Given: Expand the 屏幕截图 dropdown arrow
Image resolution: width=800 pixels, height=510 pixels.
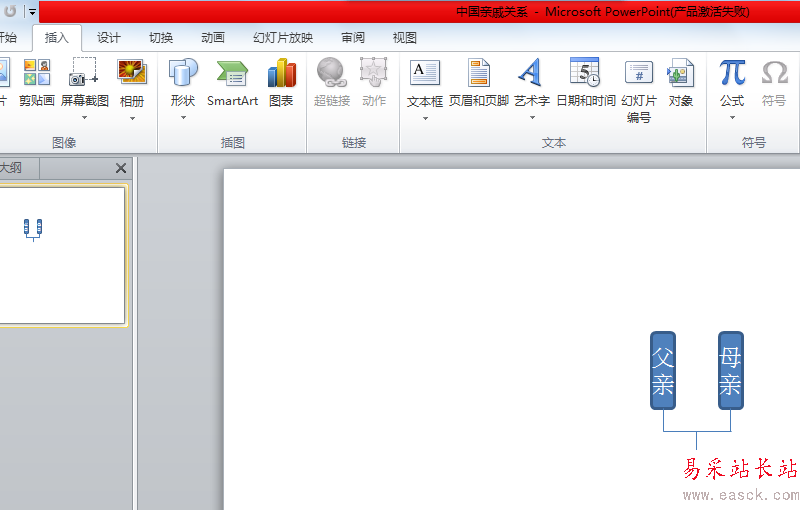Looking at the screenshot, I should pos(84,118).
